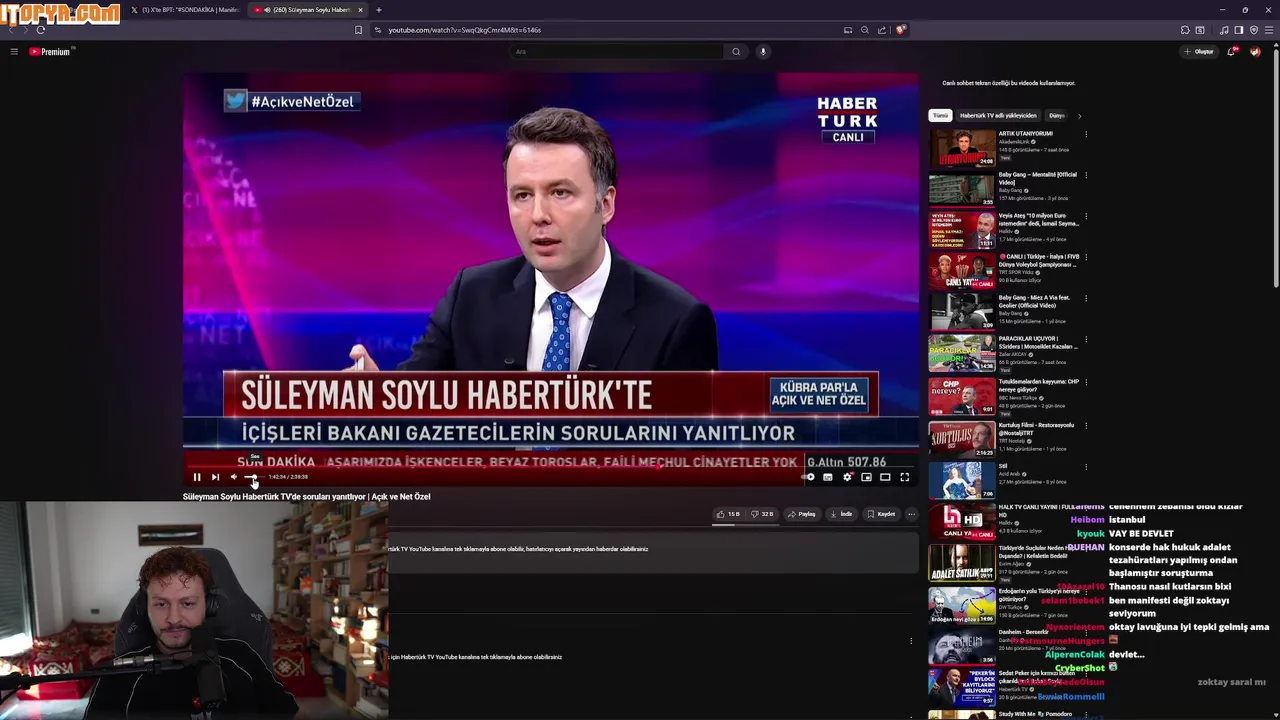
Task: Enter fullscreen with the player button
Action: pos(904,477)
